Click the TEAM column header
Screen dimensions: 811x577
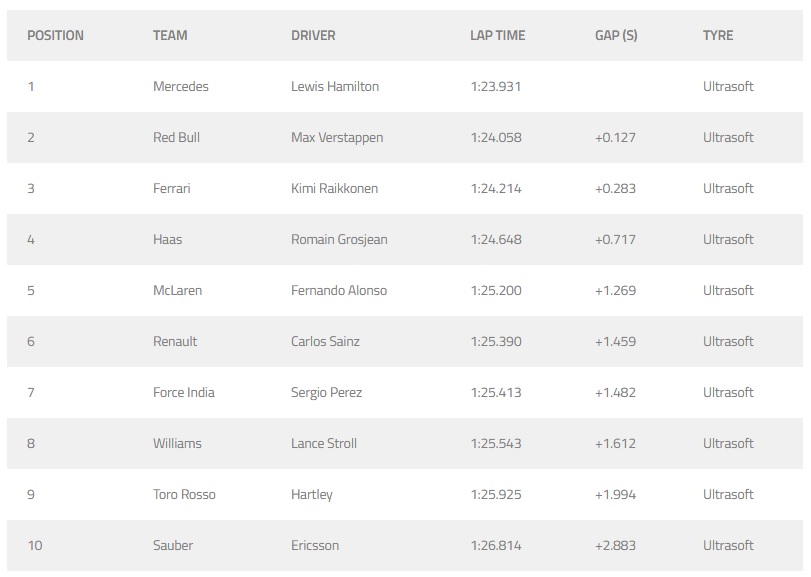click(x=170, y=36)
